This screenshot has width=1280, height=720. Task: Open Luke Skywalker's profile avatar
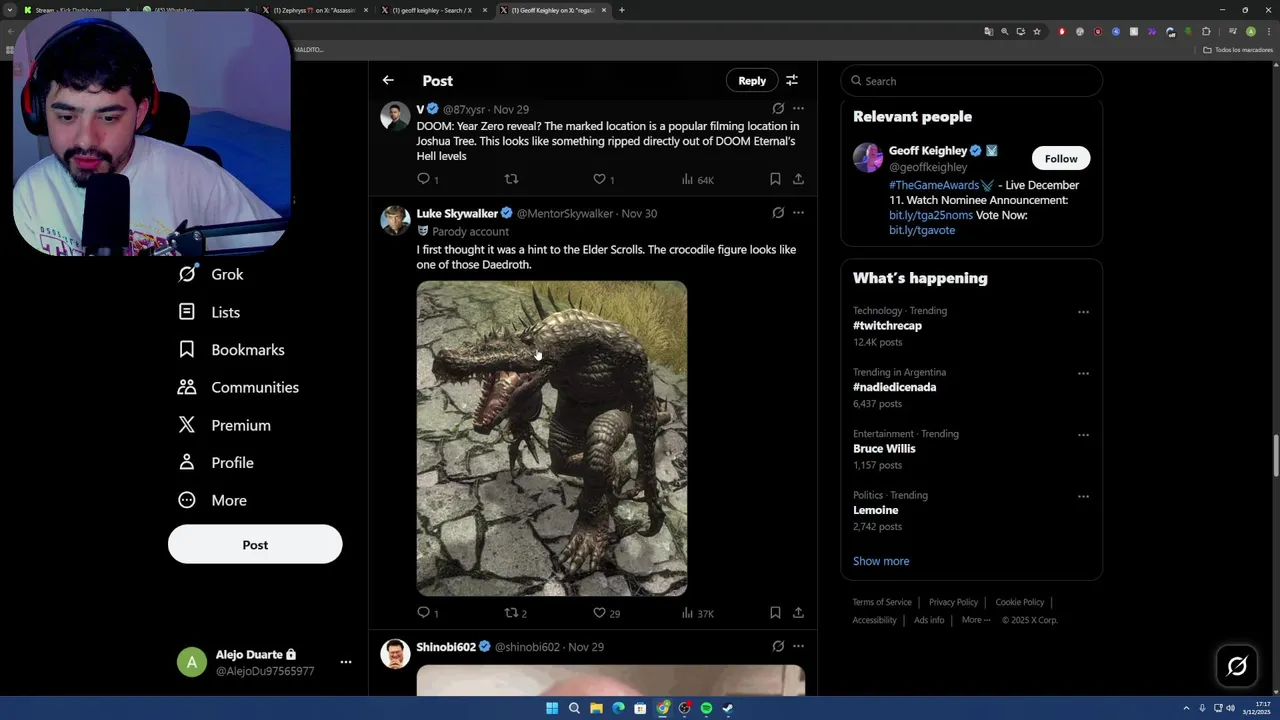(395, 219)
